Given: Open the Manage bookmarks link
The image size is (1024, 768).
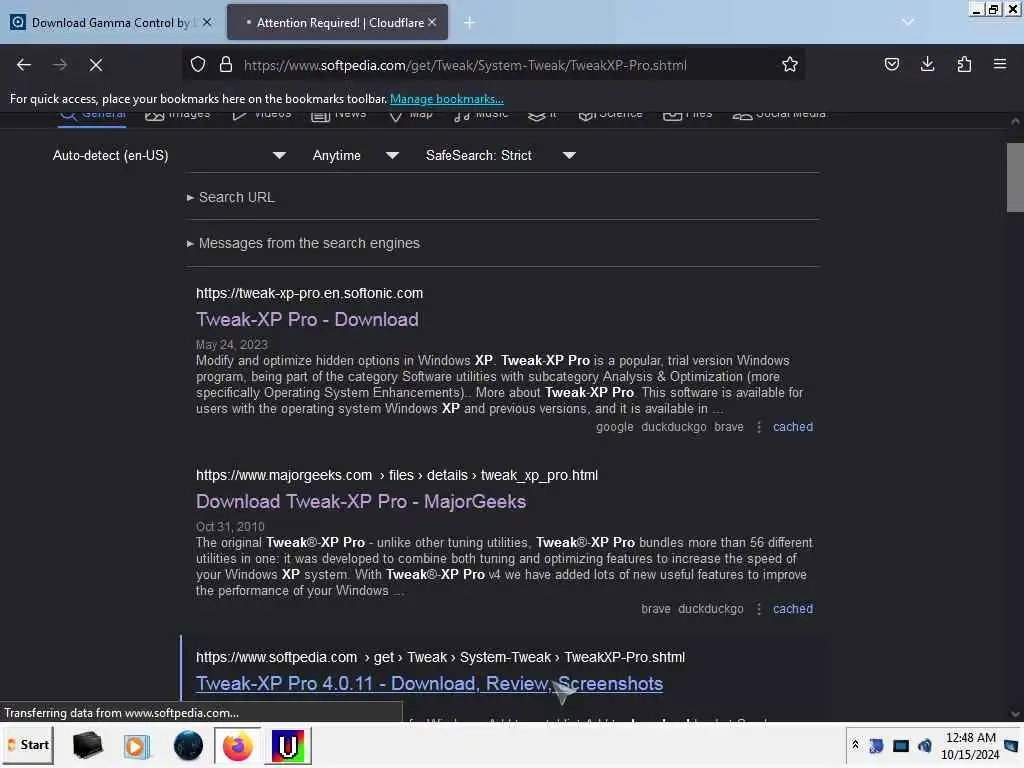Looking at the screenshot, I should point(447,99).
